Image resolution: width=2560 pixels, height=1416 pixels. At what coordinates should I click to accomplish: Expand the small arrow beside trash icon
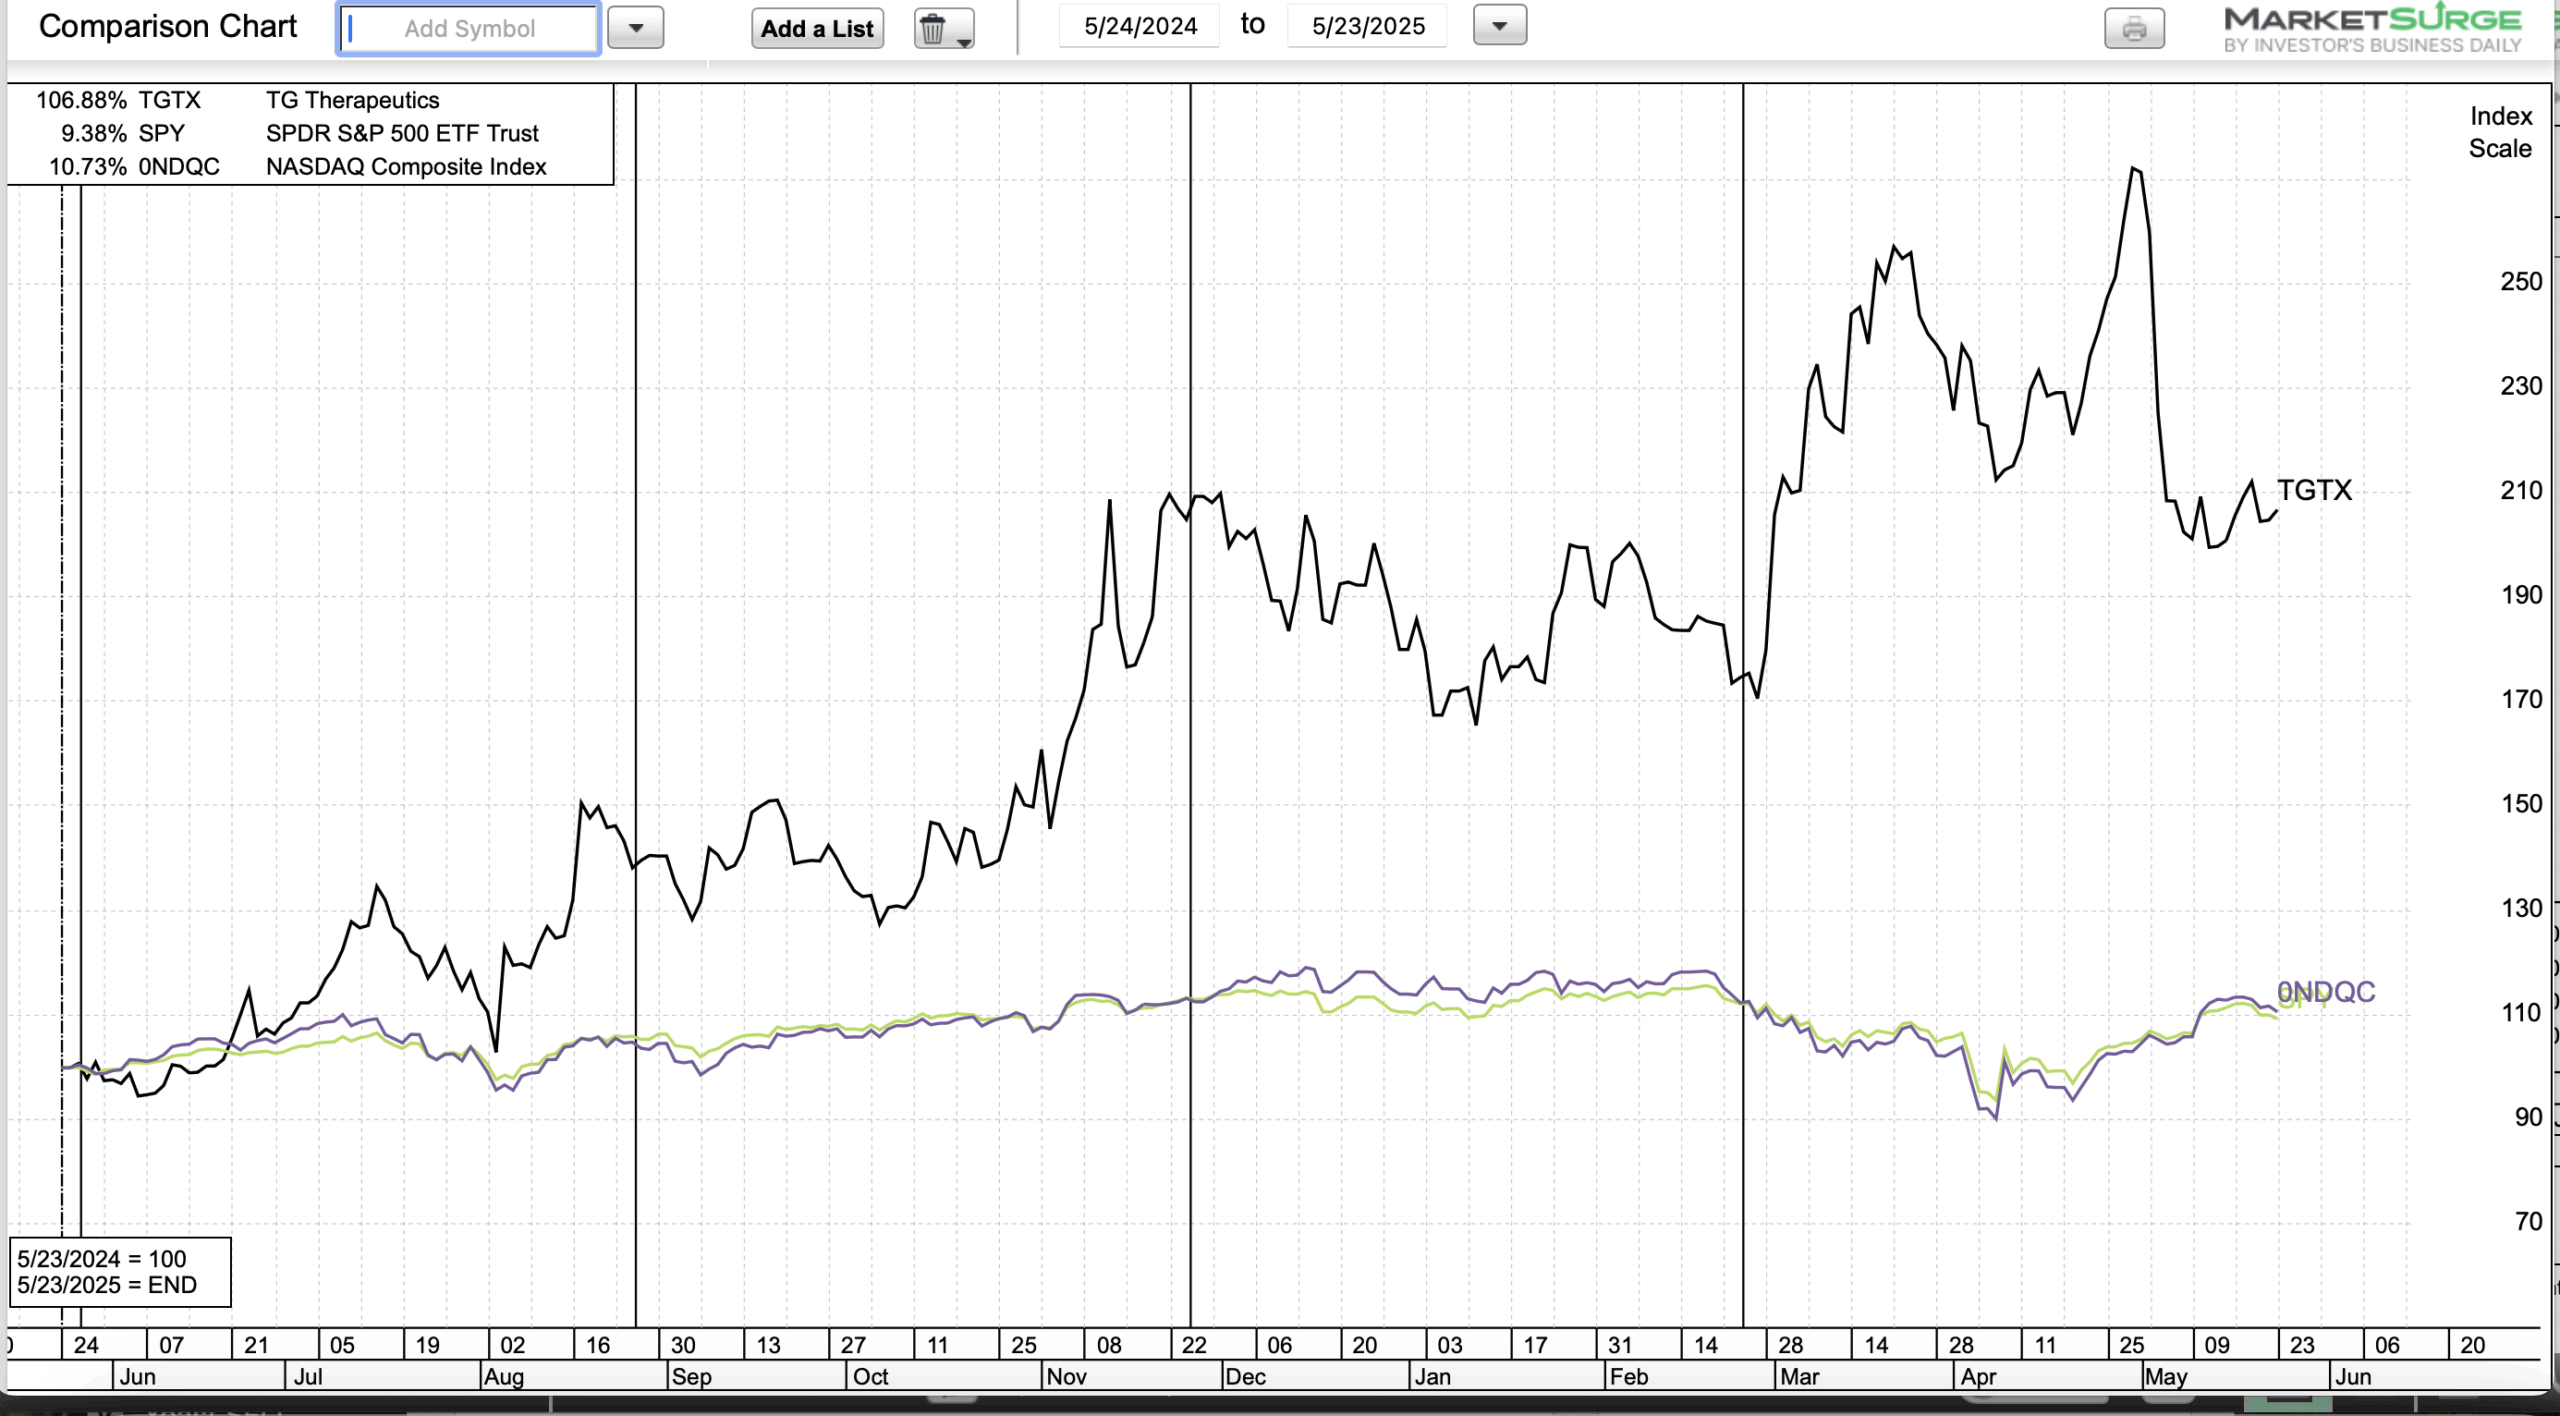964,41
